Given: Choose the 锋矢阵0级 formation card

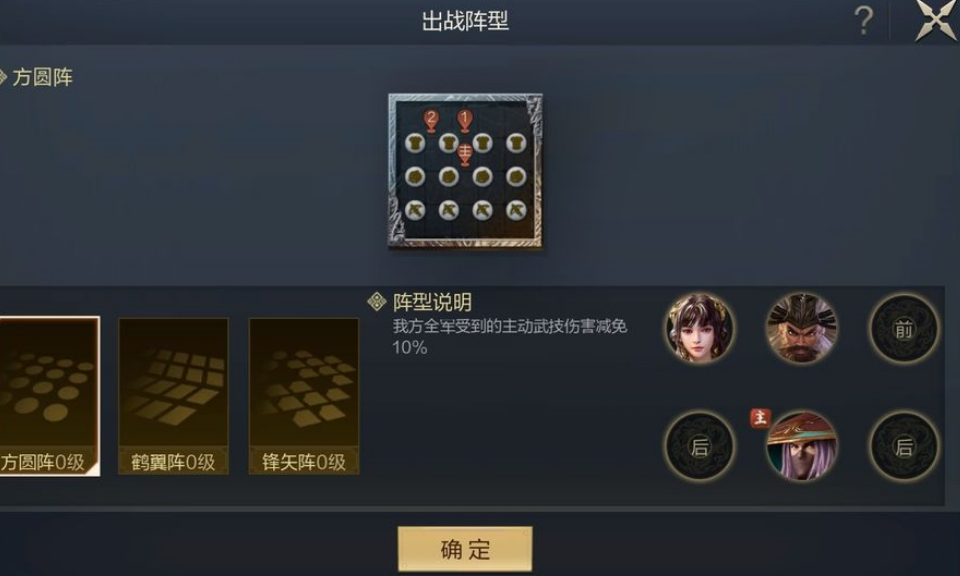Looking at the screenshot, I should point(304,395).
